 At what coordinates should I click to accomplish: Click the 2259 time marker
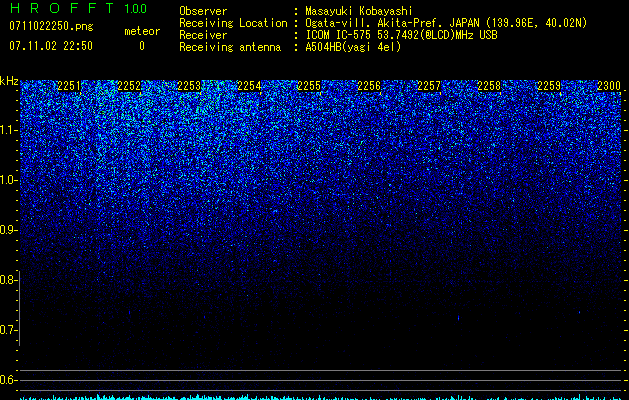[x=549, y=86]
